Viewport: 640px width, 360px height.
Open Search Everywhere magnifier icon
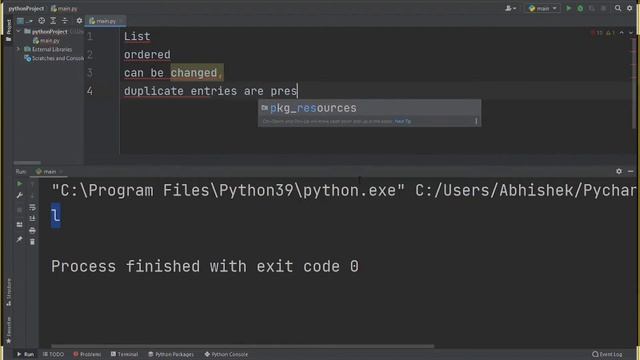click(x=618, y=8)
